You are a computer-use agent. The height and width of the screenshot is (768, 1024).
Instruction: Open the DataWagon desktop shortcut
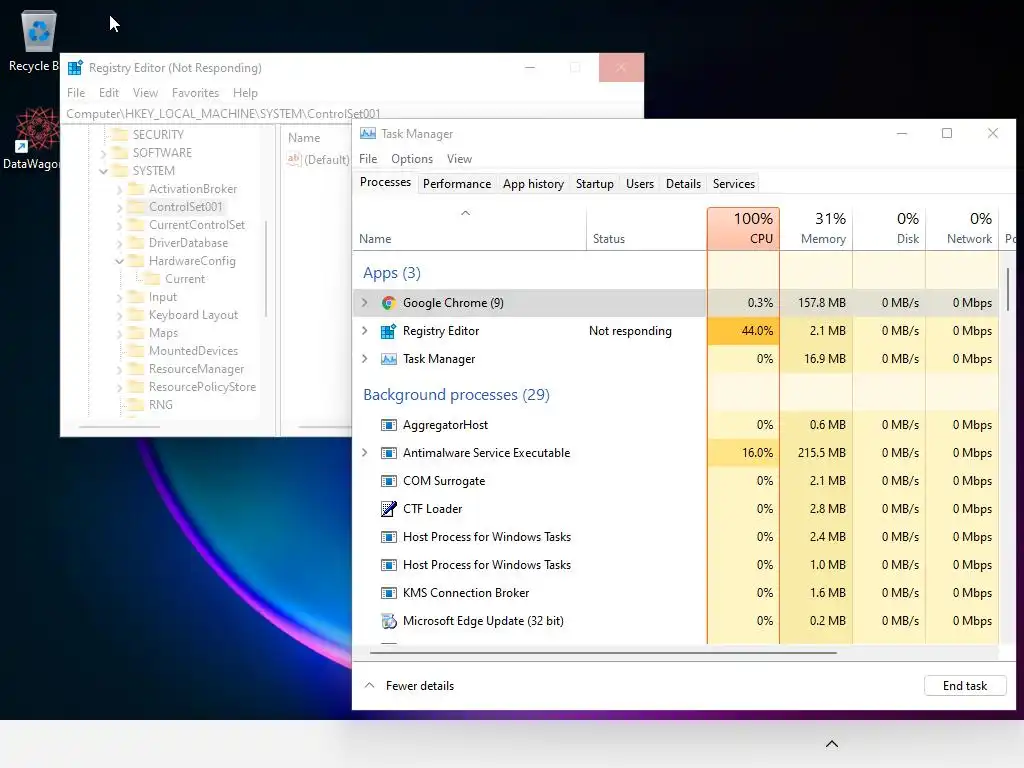click(x=36, y=129)
